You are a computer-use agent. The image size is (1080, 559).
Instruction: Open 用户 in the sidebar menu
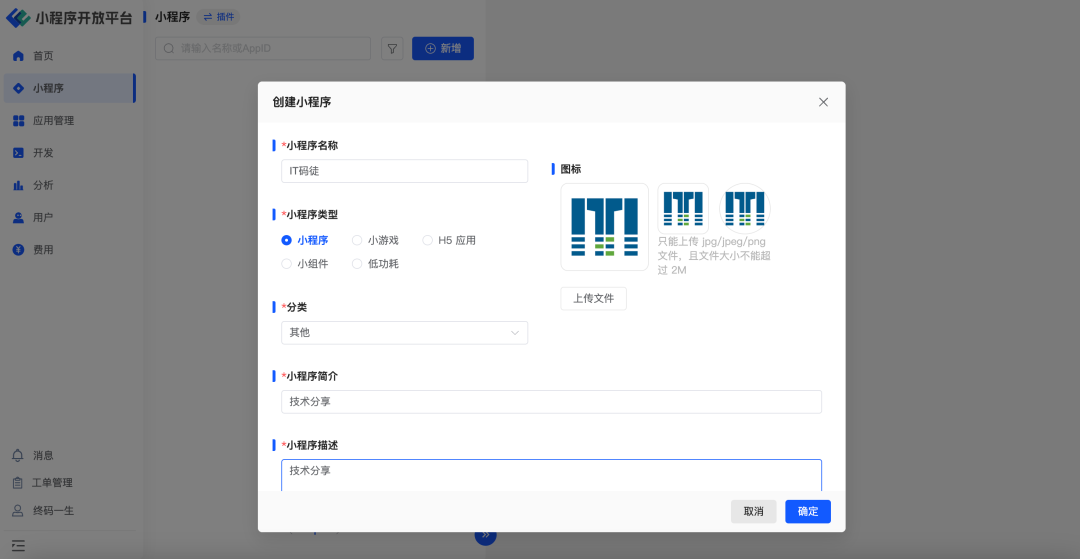click(42, 217)
